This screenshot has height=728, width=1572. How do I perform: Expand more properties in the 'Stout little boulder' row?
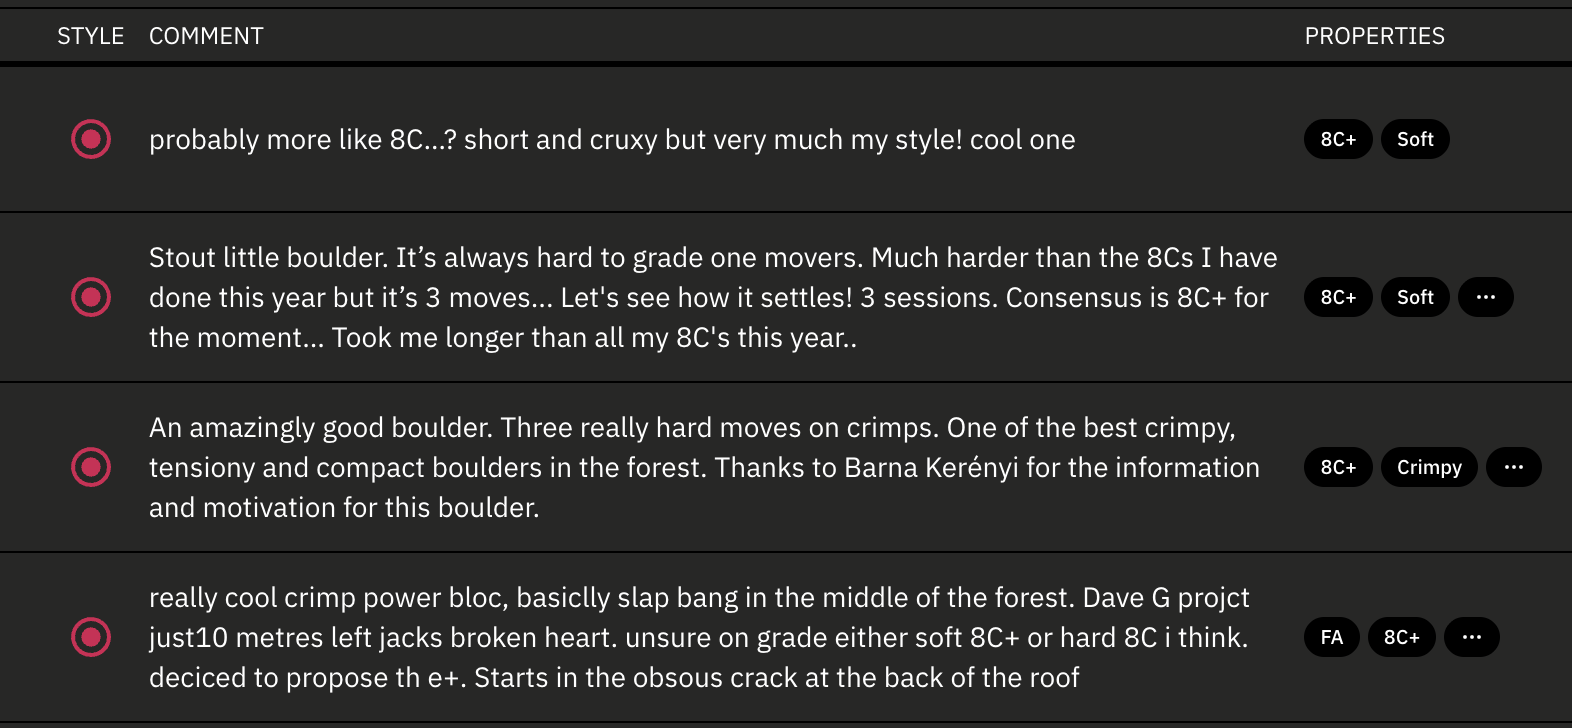pos(1485,297)
